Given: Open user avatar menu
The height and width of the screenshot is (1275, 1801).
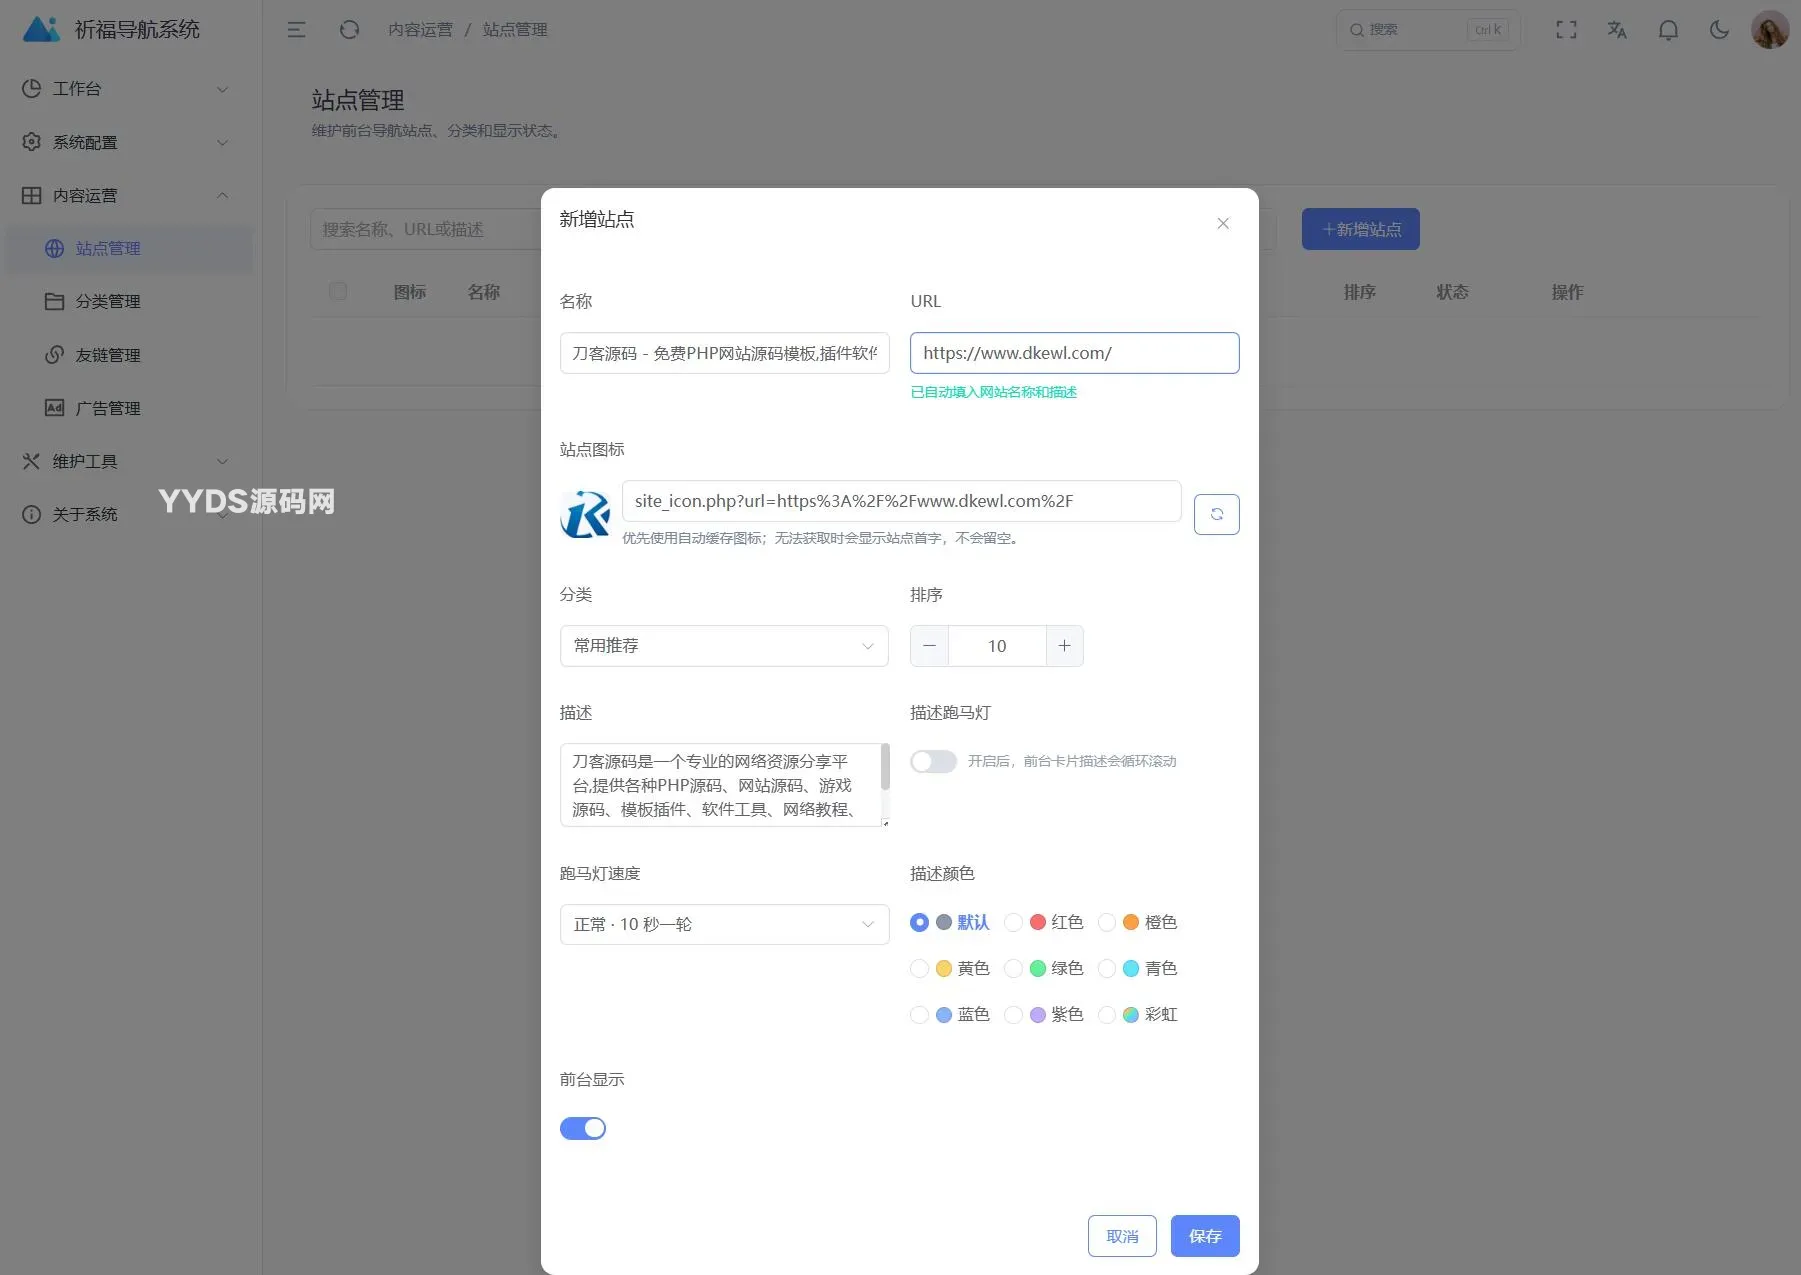Looking at the screenshot, I should [x=1770, y=30].
